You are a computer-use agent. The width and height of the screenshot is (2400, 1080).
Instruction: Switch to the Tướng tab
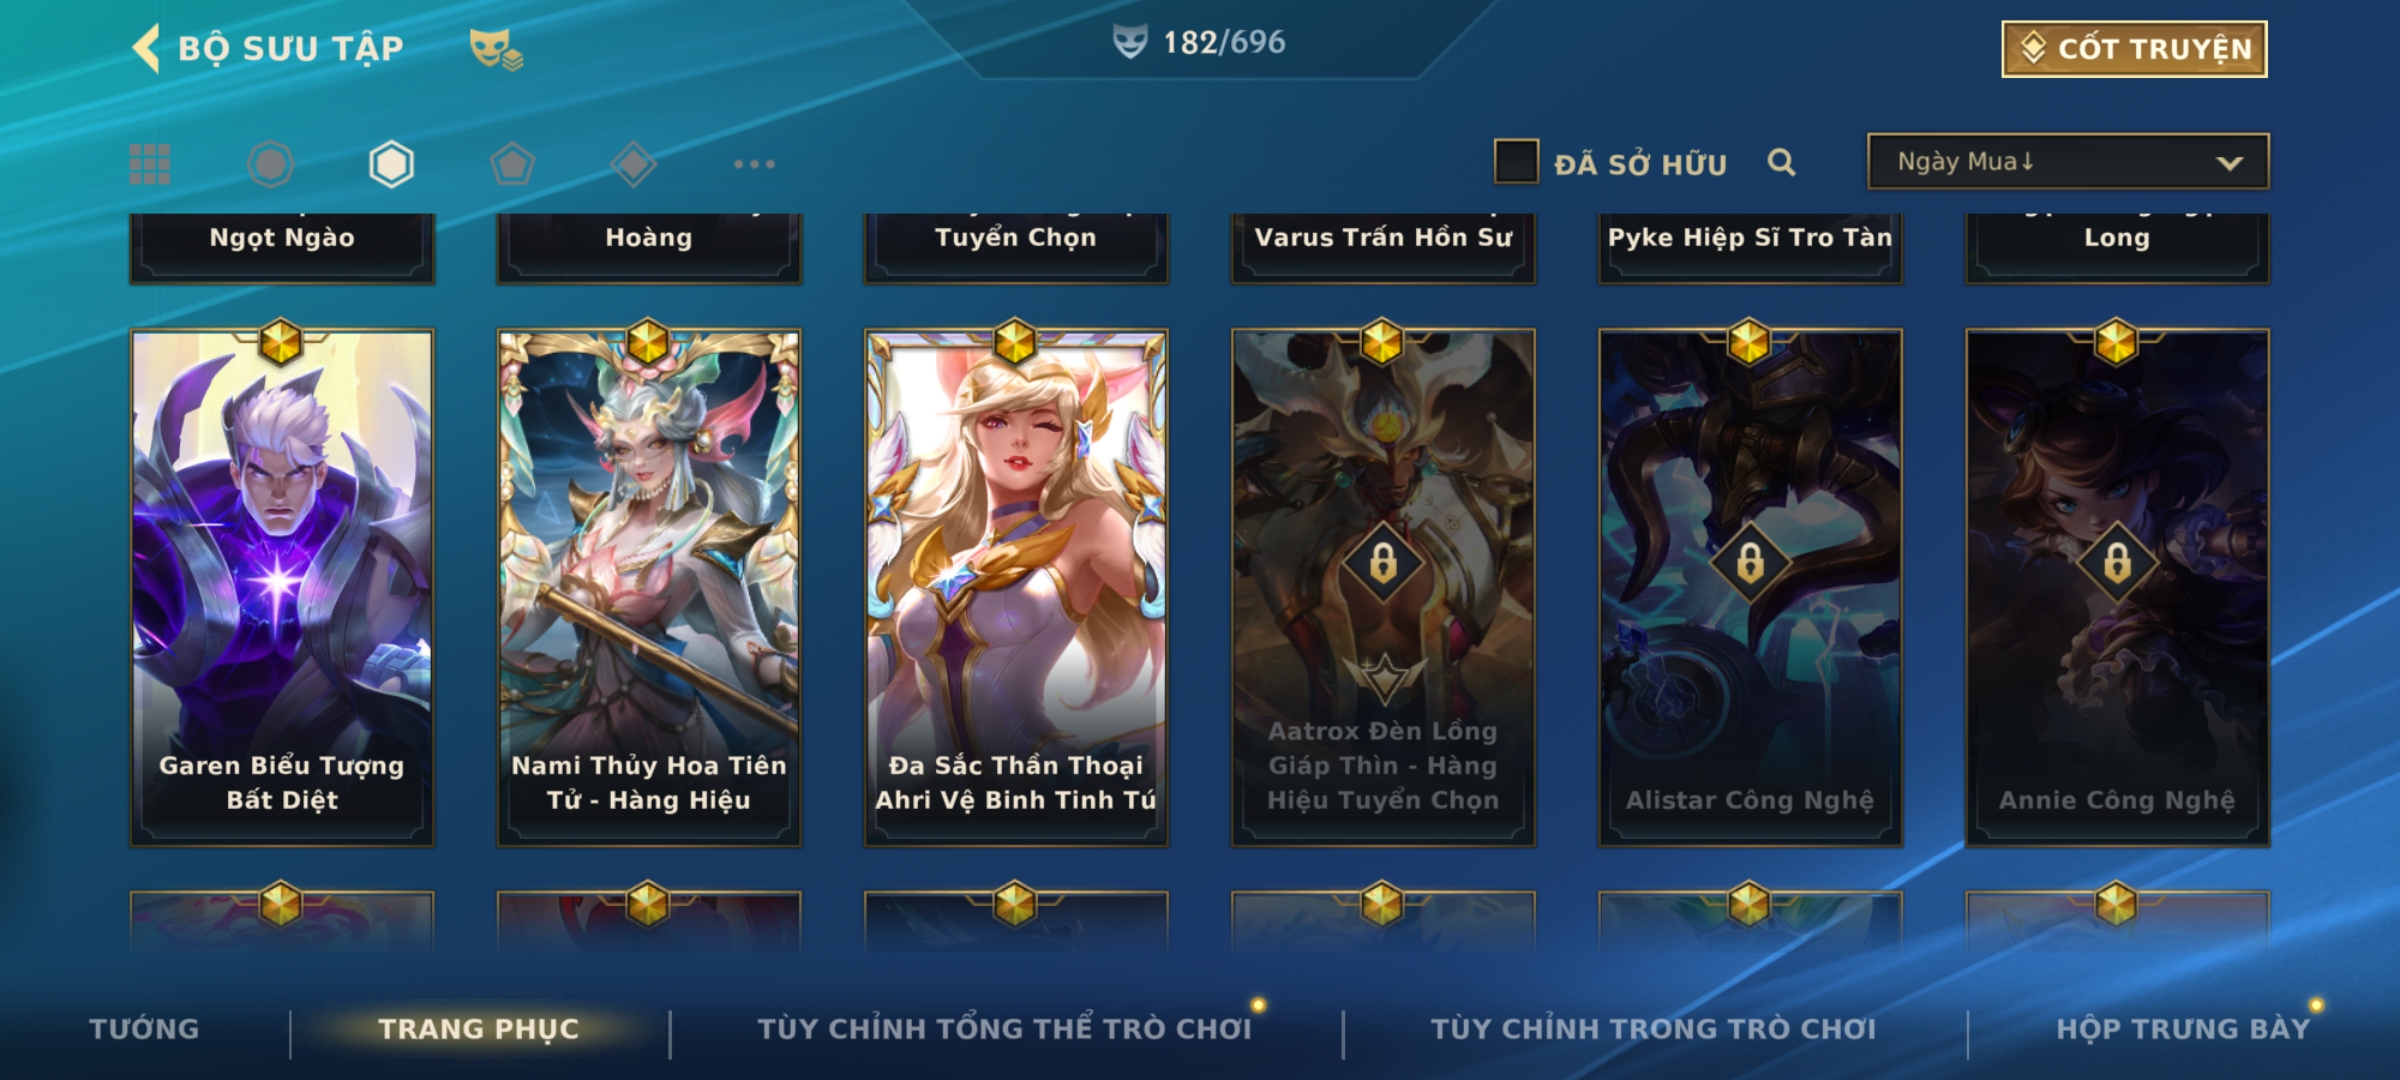tap(145, 1029)
